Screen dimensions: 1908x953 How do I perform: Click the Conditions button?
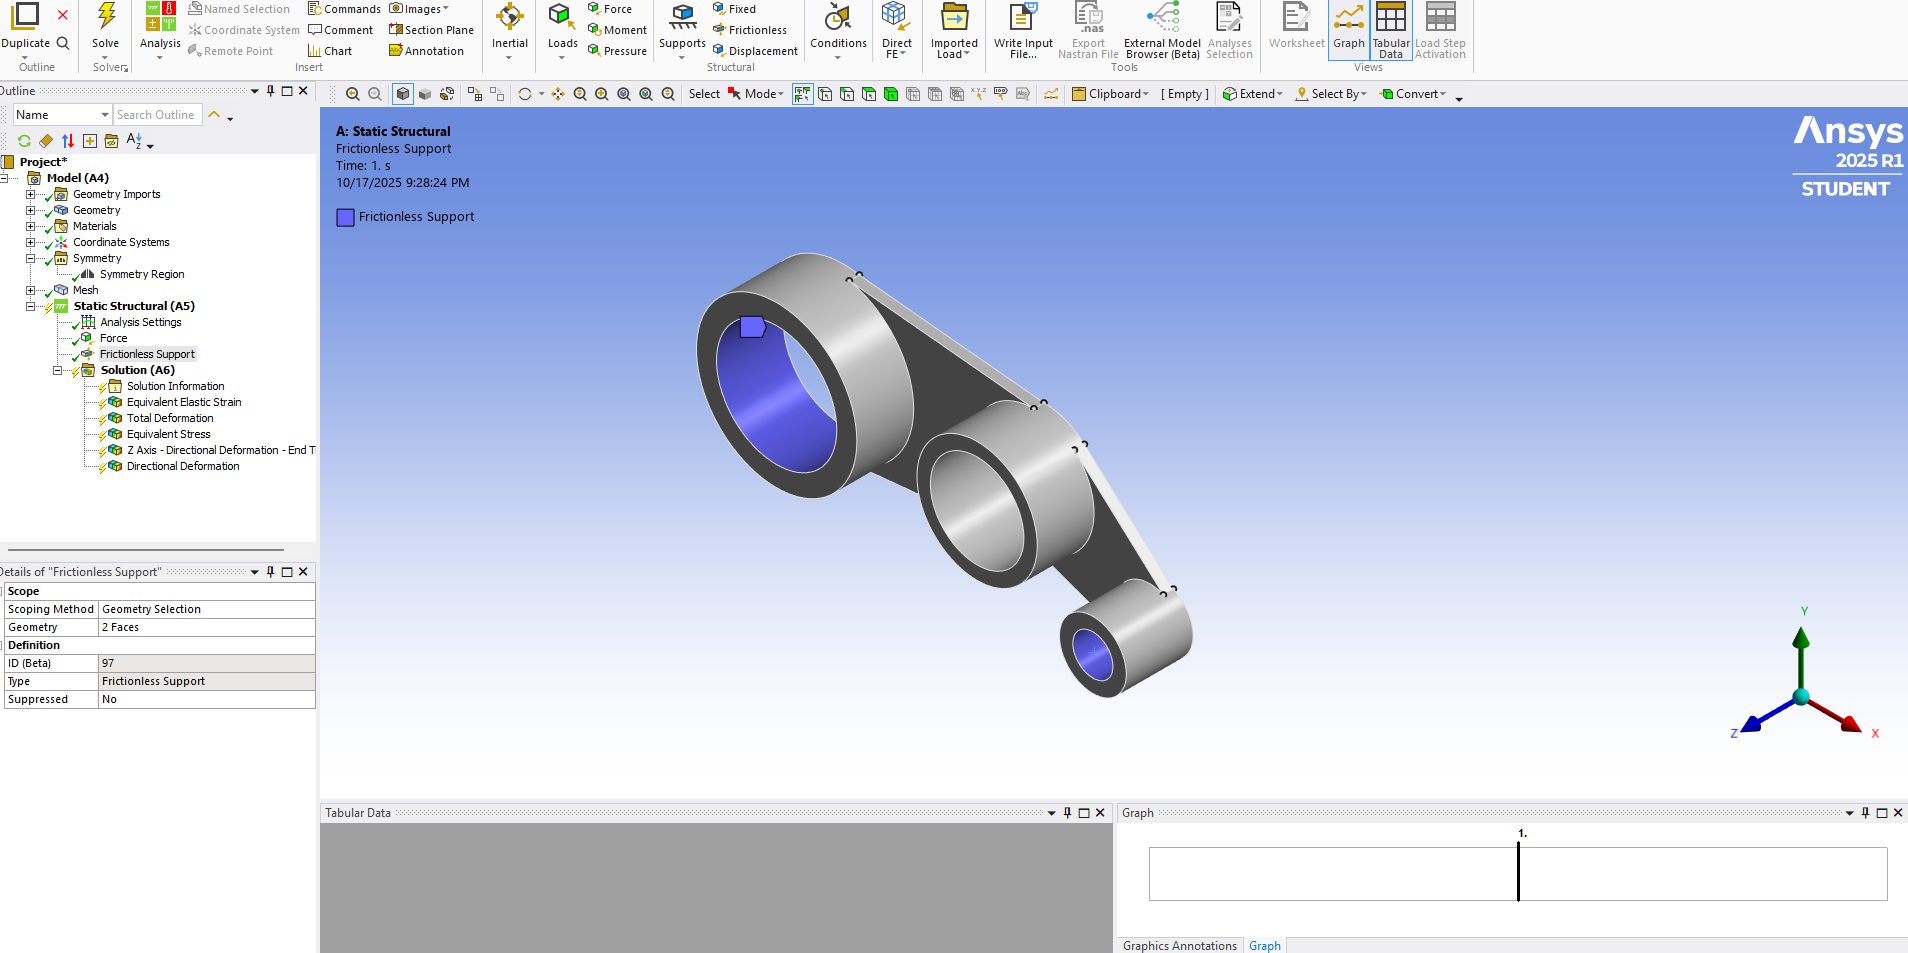pos(838,31)
